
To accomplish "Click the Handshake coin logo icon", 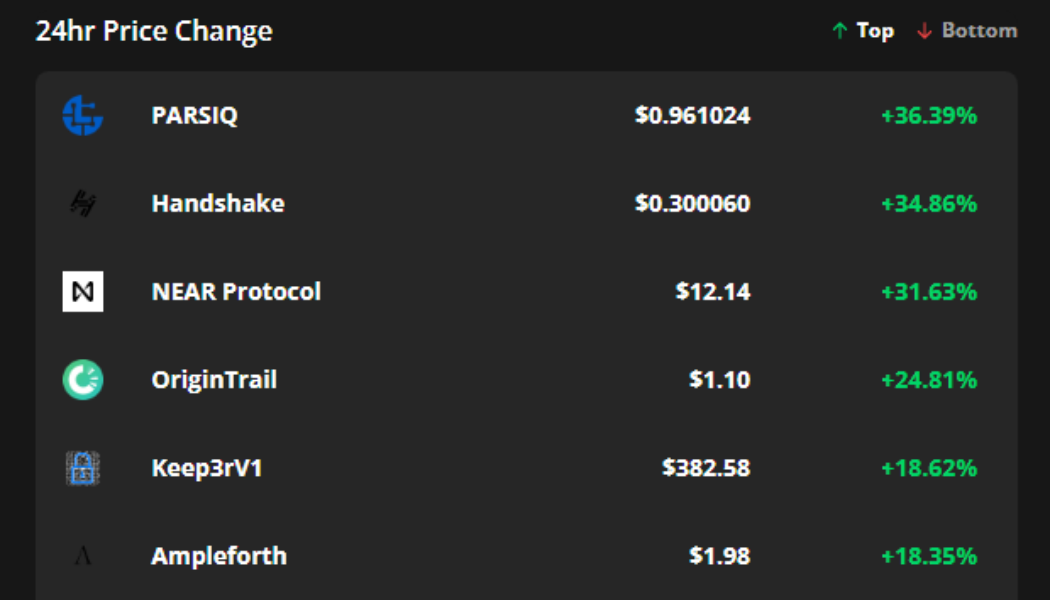I will tap(83, 204).
